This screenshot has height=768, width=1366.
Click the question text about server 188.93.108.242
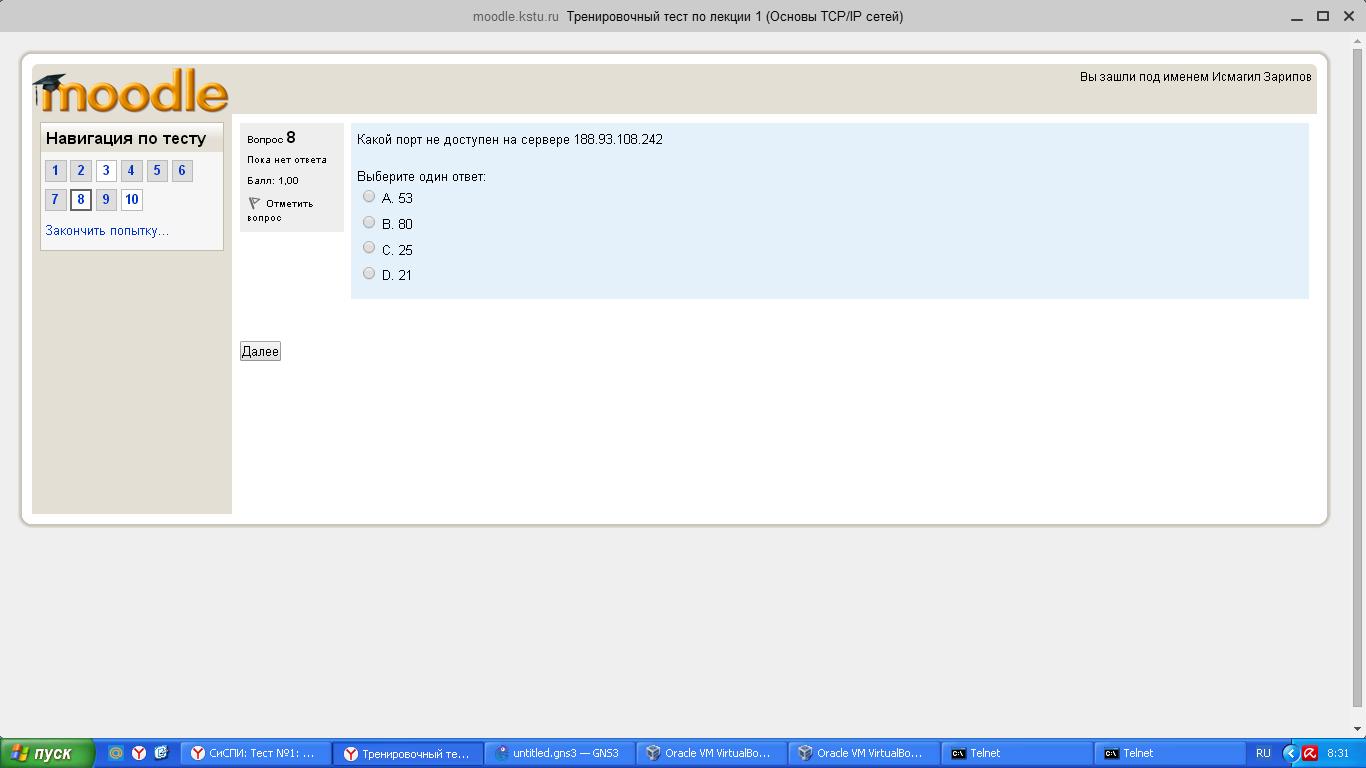(510, 139)
